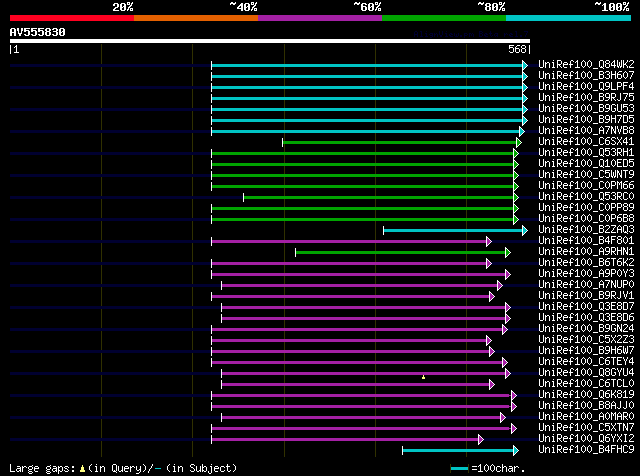Image resolution: width=640 pixels, height=476 pixels.
Task: Open the UniRef100_C5WNT9 hit label
Action: click(x=586, y=174)
